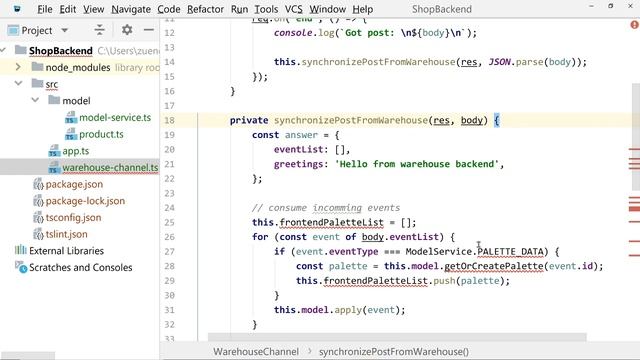Open the Project view dropdown
640x360 pixels.
pyautogui.click(x=64, y=30)
